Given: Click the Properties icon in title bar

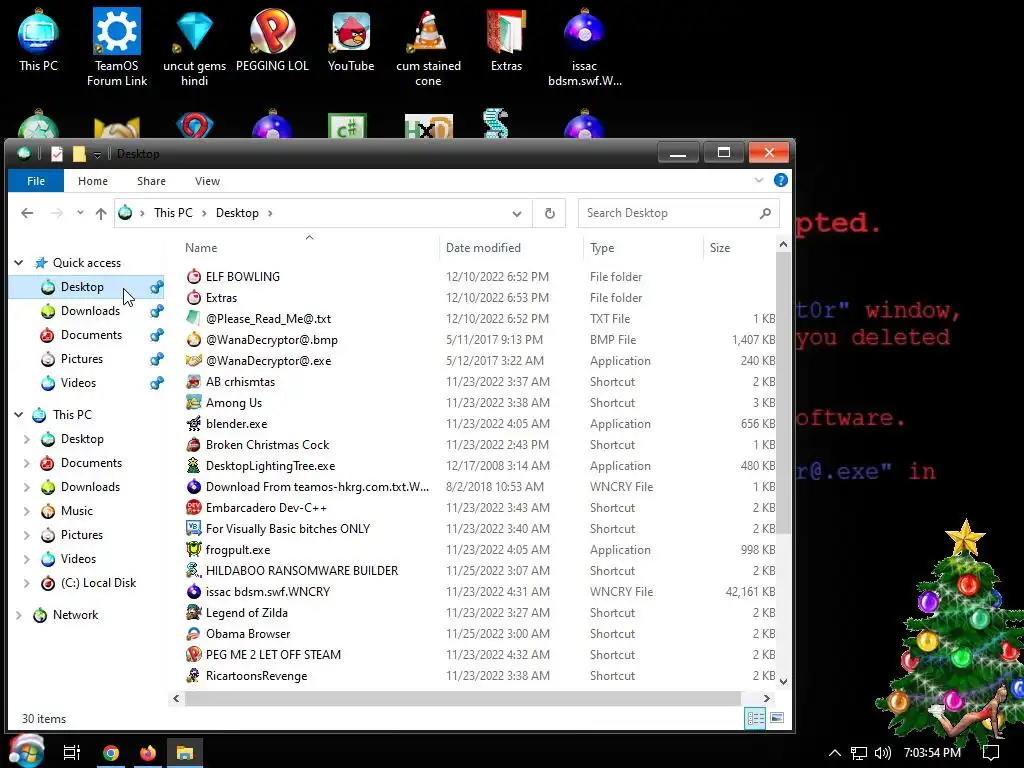Looking at the screenshot, I should pyautogui.click(x=57, y=153).
